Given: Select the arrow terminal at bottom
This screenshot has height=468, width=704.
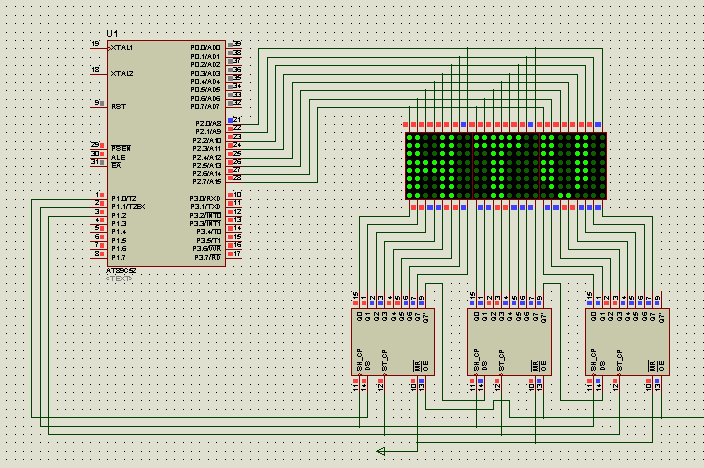Looking at the screenshot, I should click(x=382, y=451).
